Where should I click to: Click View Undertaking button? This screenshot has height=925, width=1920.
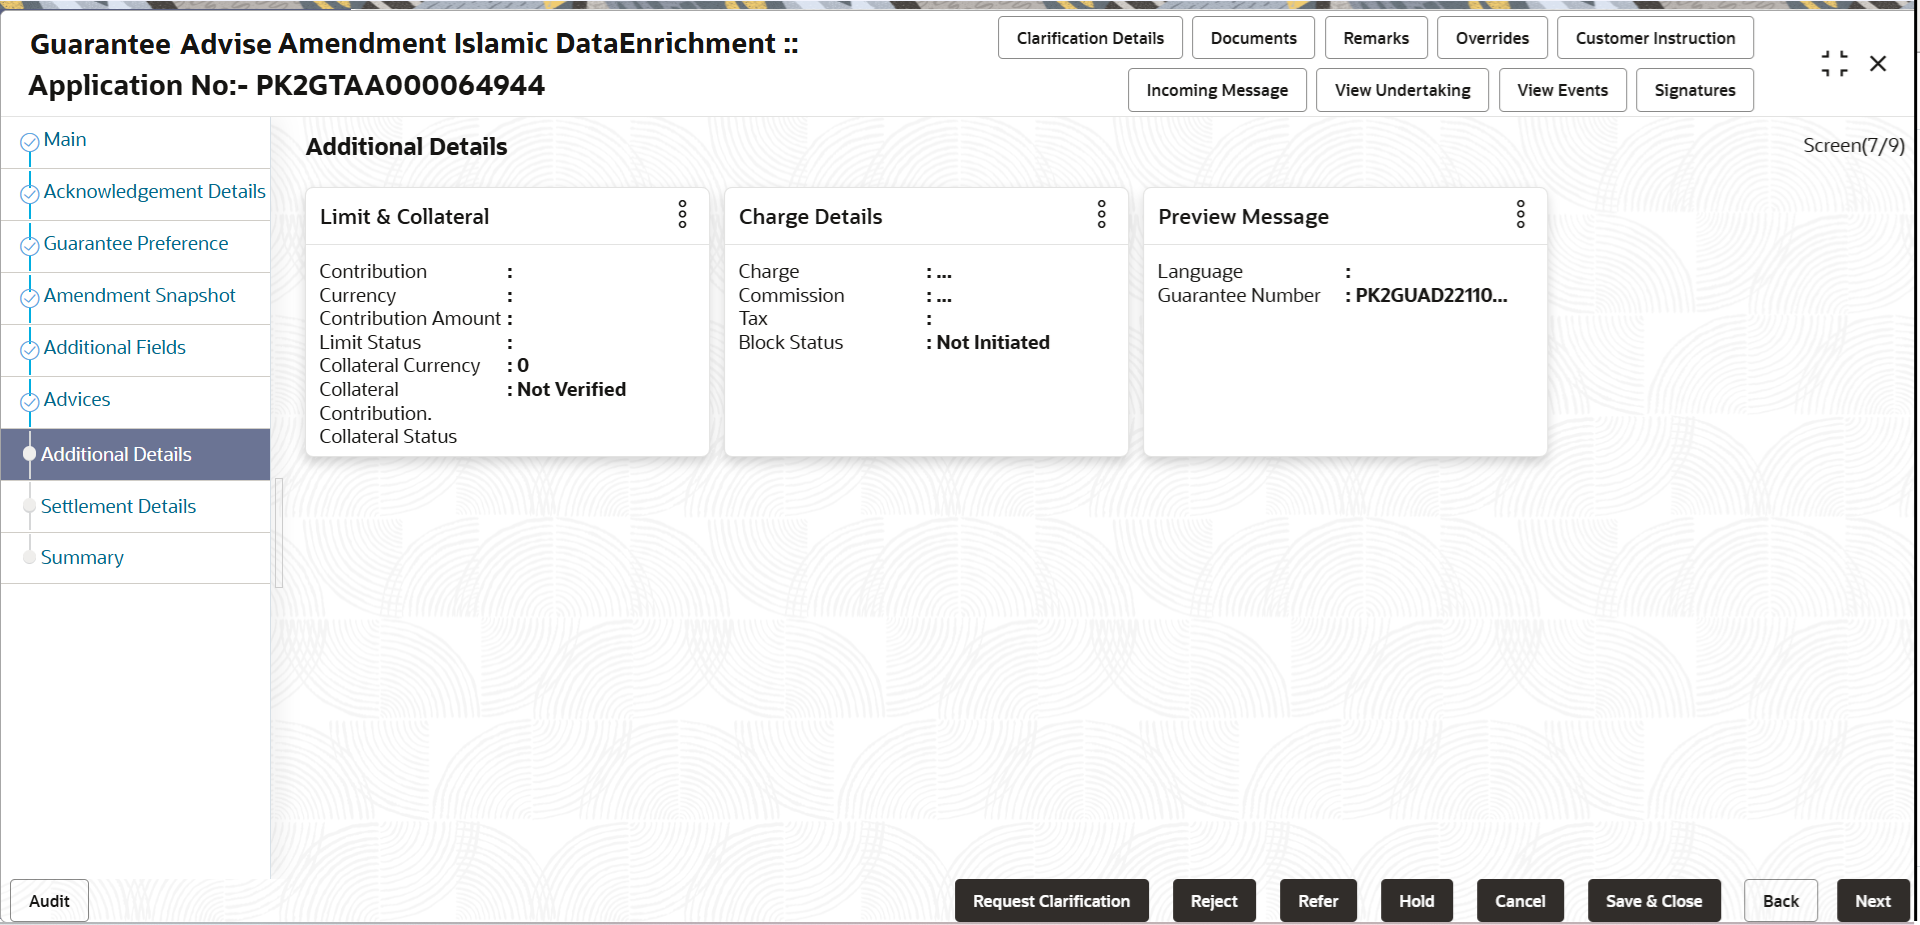click(1402, 90)
